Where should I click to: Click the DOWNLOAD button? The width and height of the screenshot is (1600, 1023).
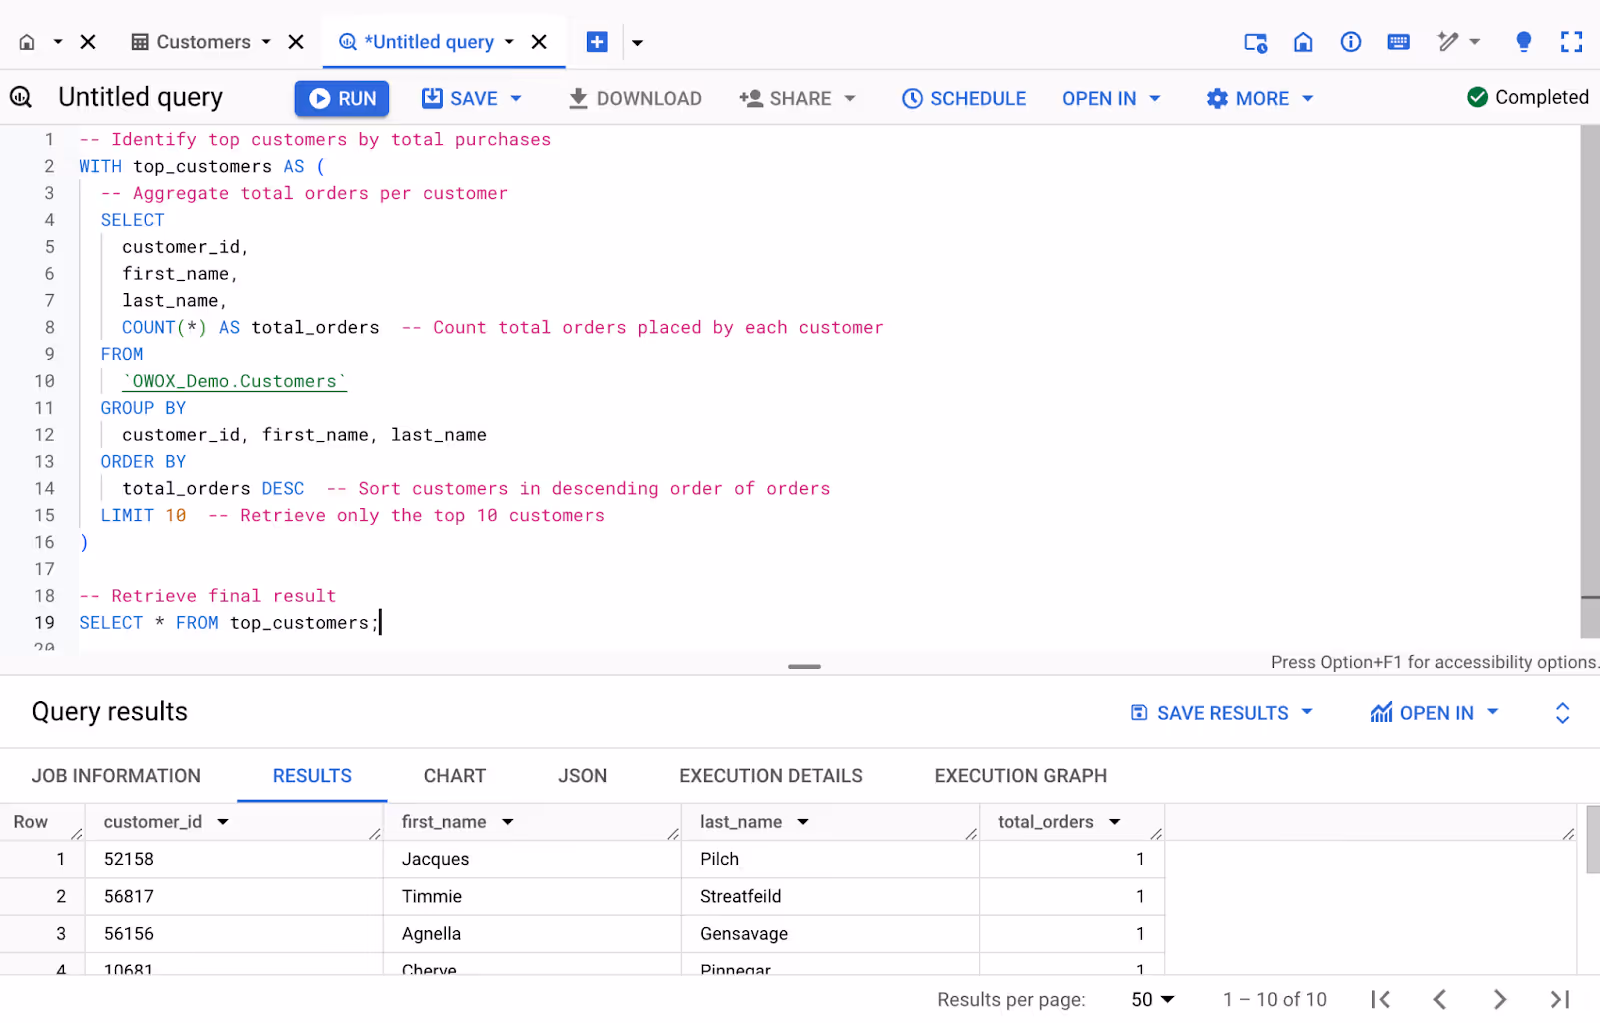[x=635, y=98]
